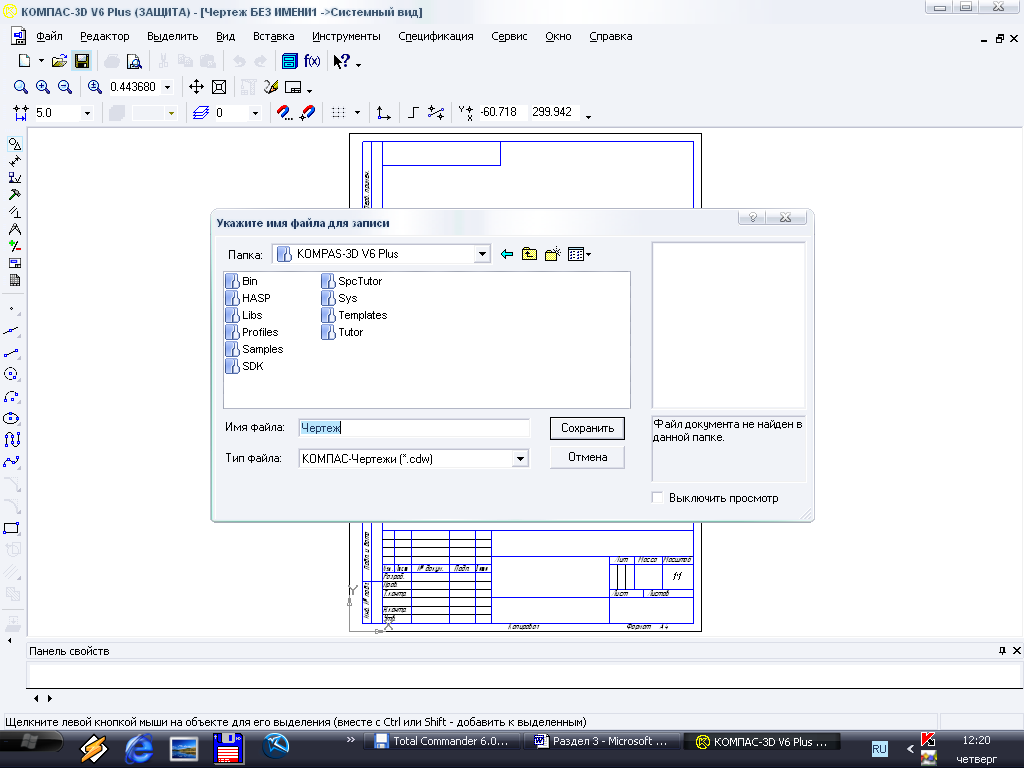The image size is (1024, 768).
Task: Click the Сохранить button
Action: tap(587, 428)
